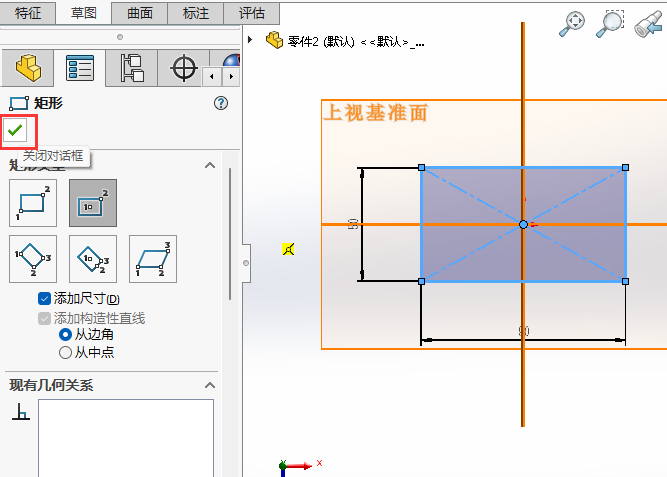Expand the 零件2 flyout tree arrow
Screen dimensions: 667x477
pyautogui.click(x=250, y=40)
